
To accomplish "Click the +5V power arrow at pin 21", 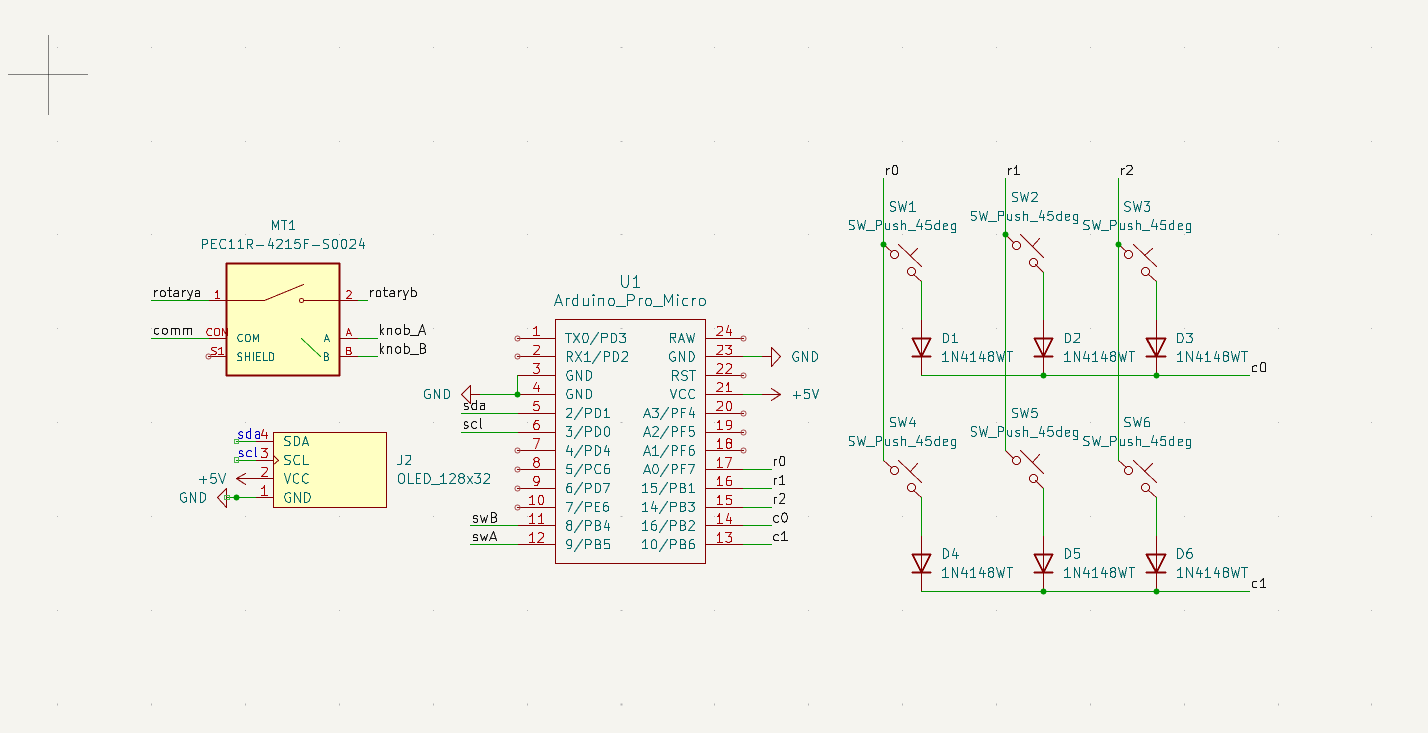I will [x=772, y=394].
